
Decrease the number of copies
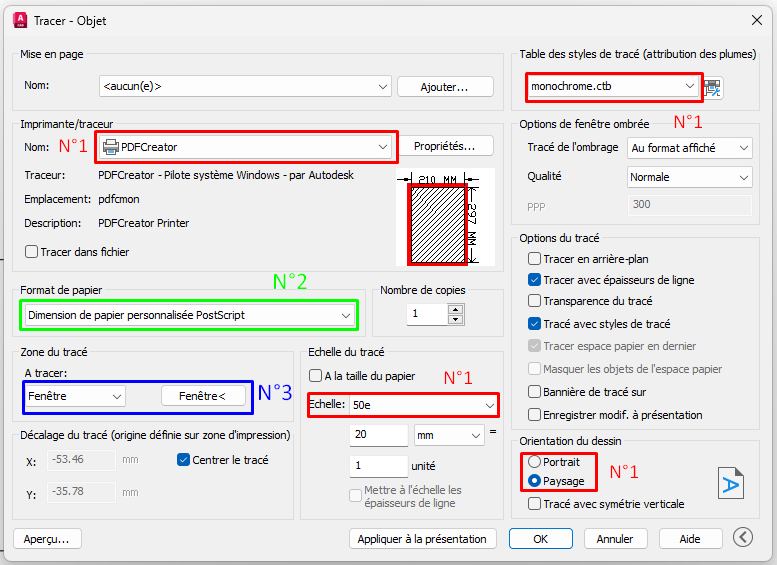point(455,319)
